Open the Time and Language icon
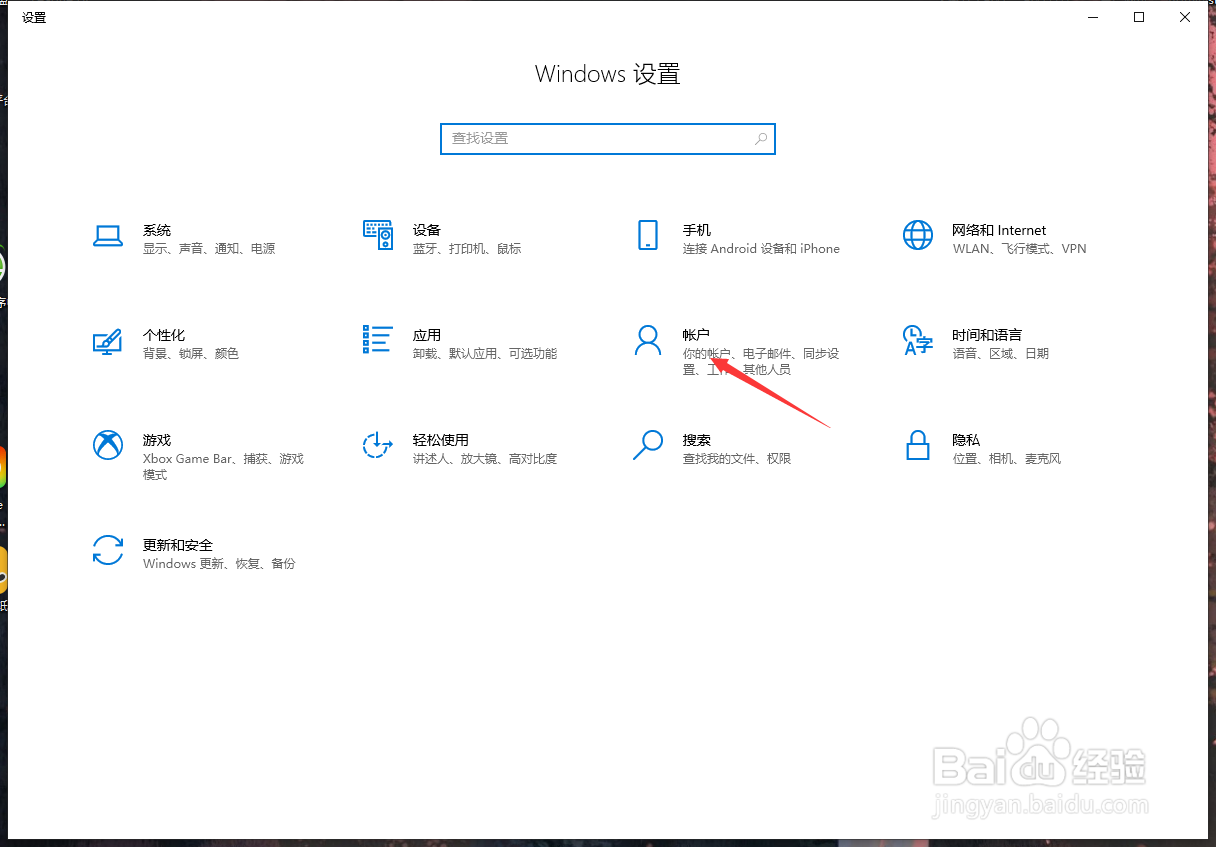The width and height of the screenshot is (1216, 847). (917, 340)
